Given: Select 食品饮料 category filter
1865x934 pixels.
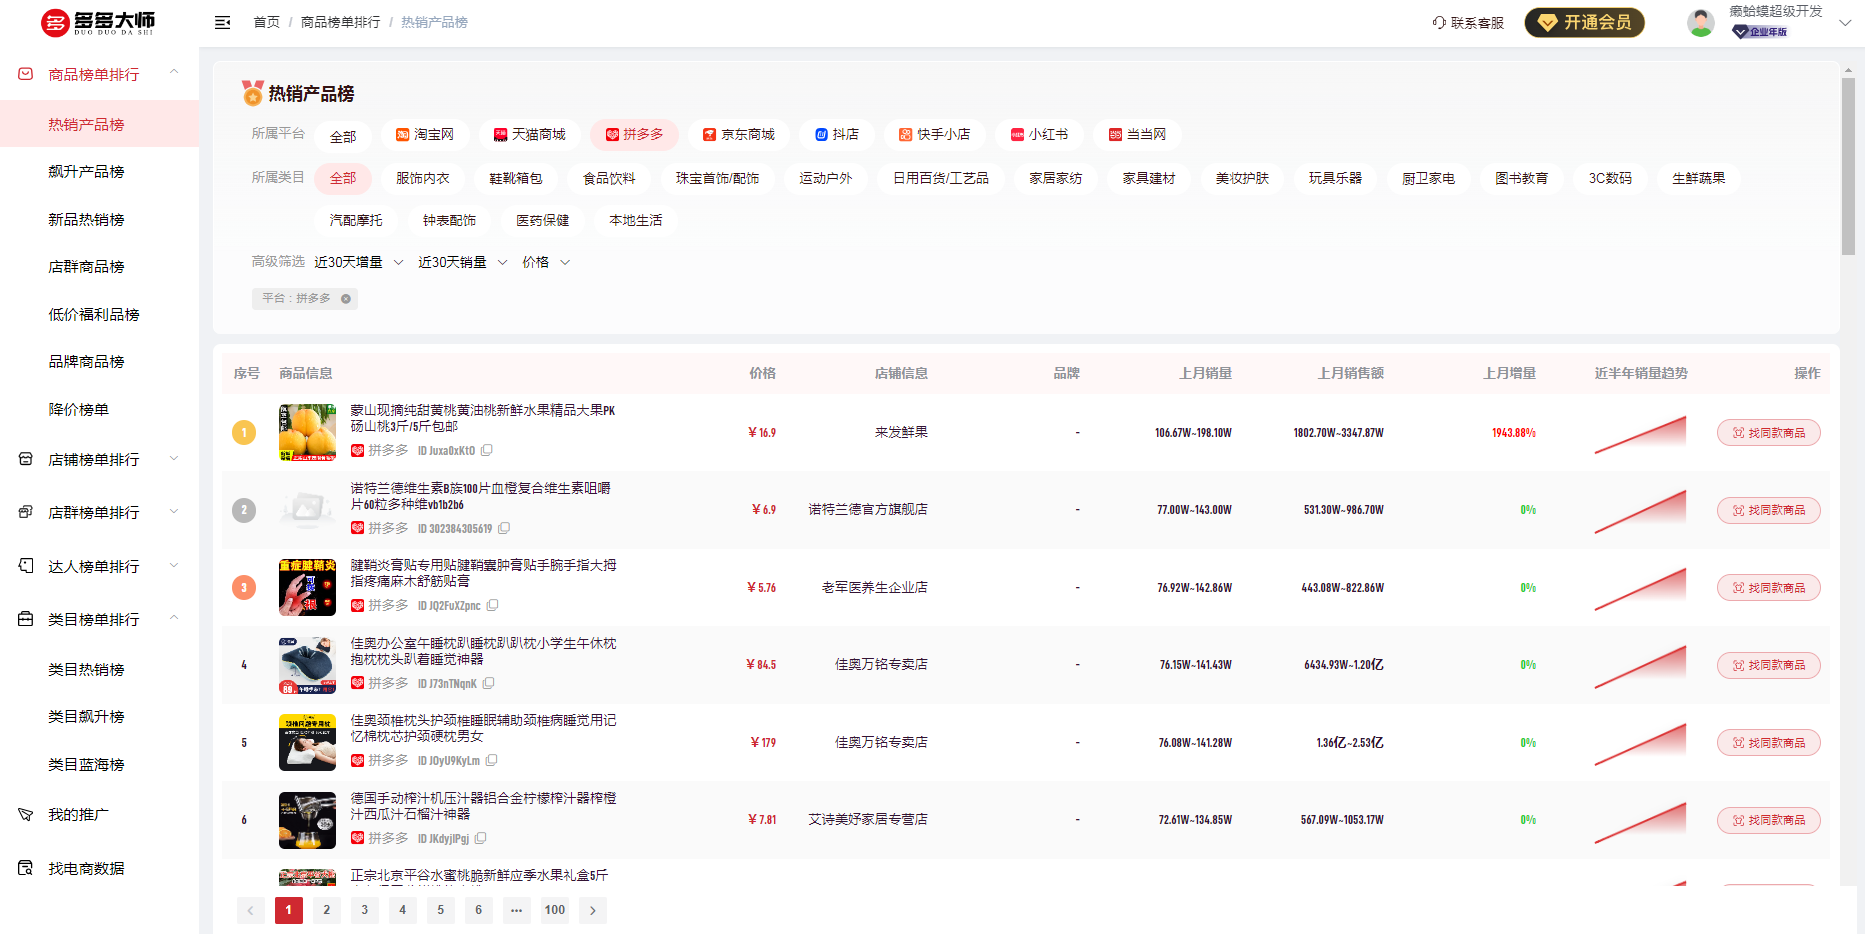Looking at the screenshot, I should click(609, 178).
